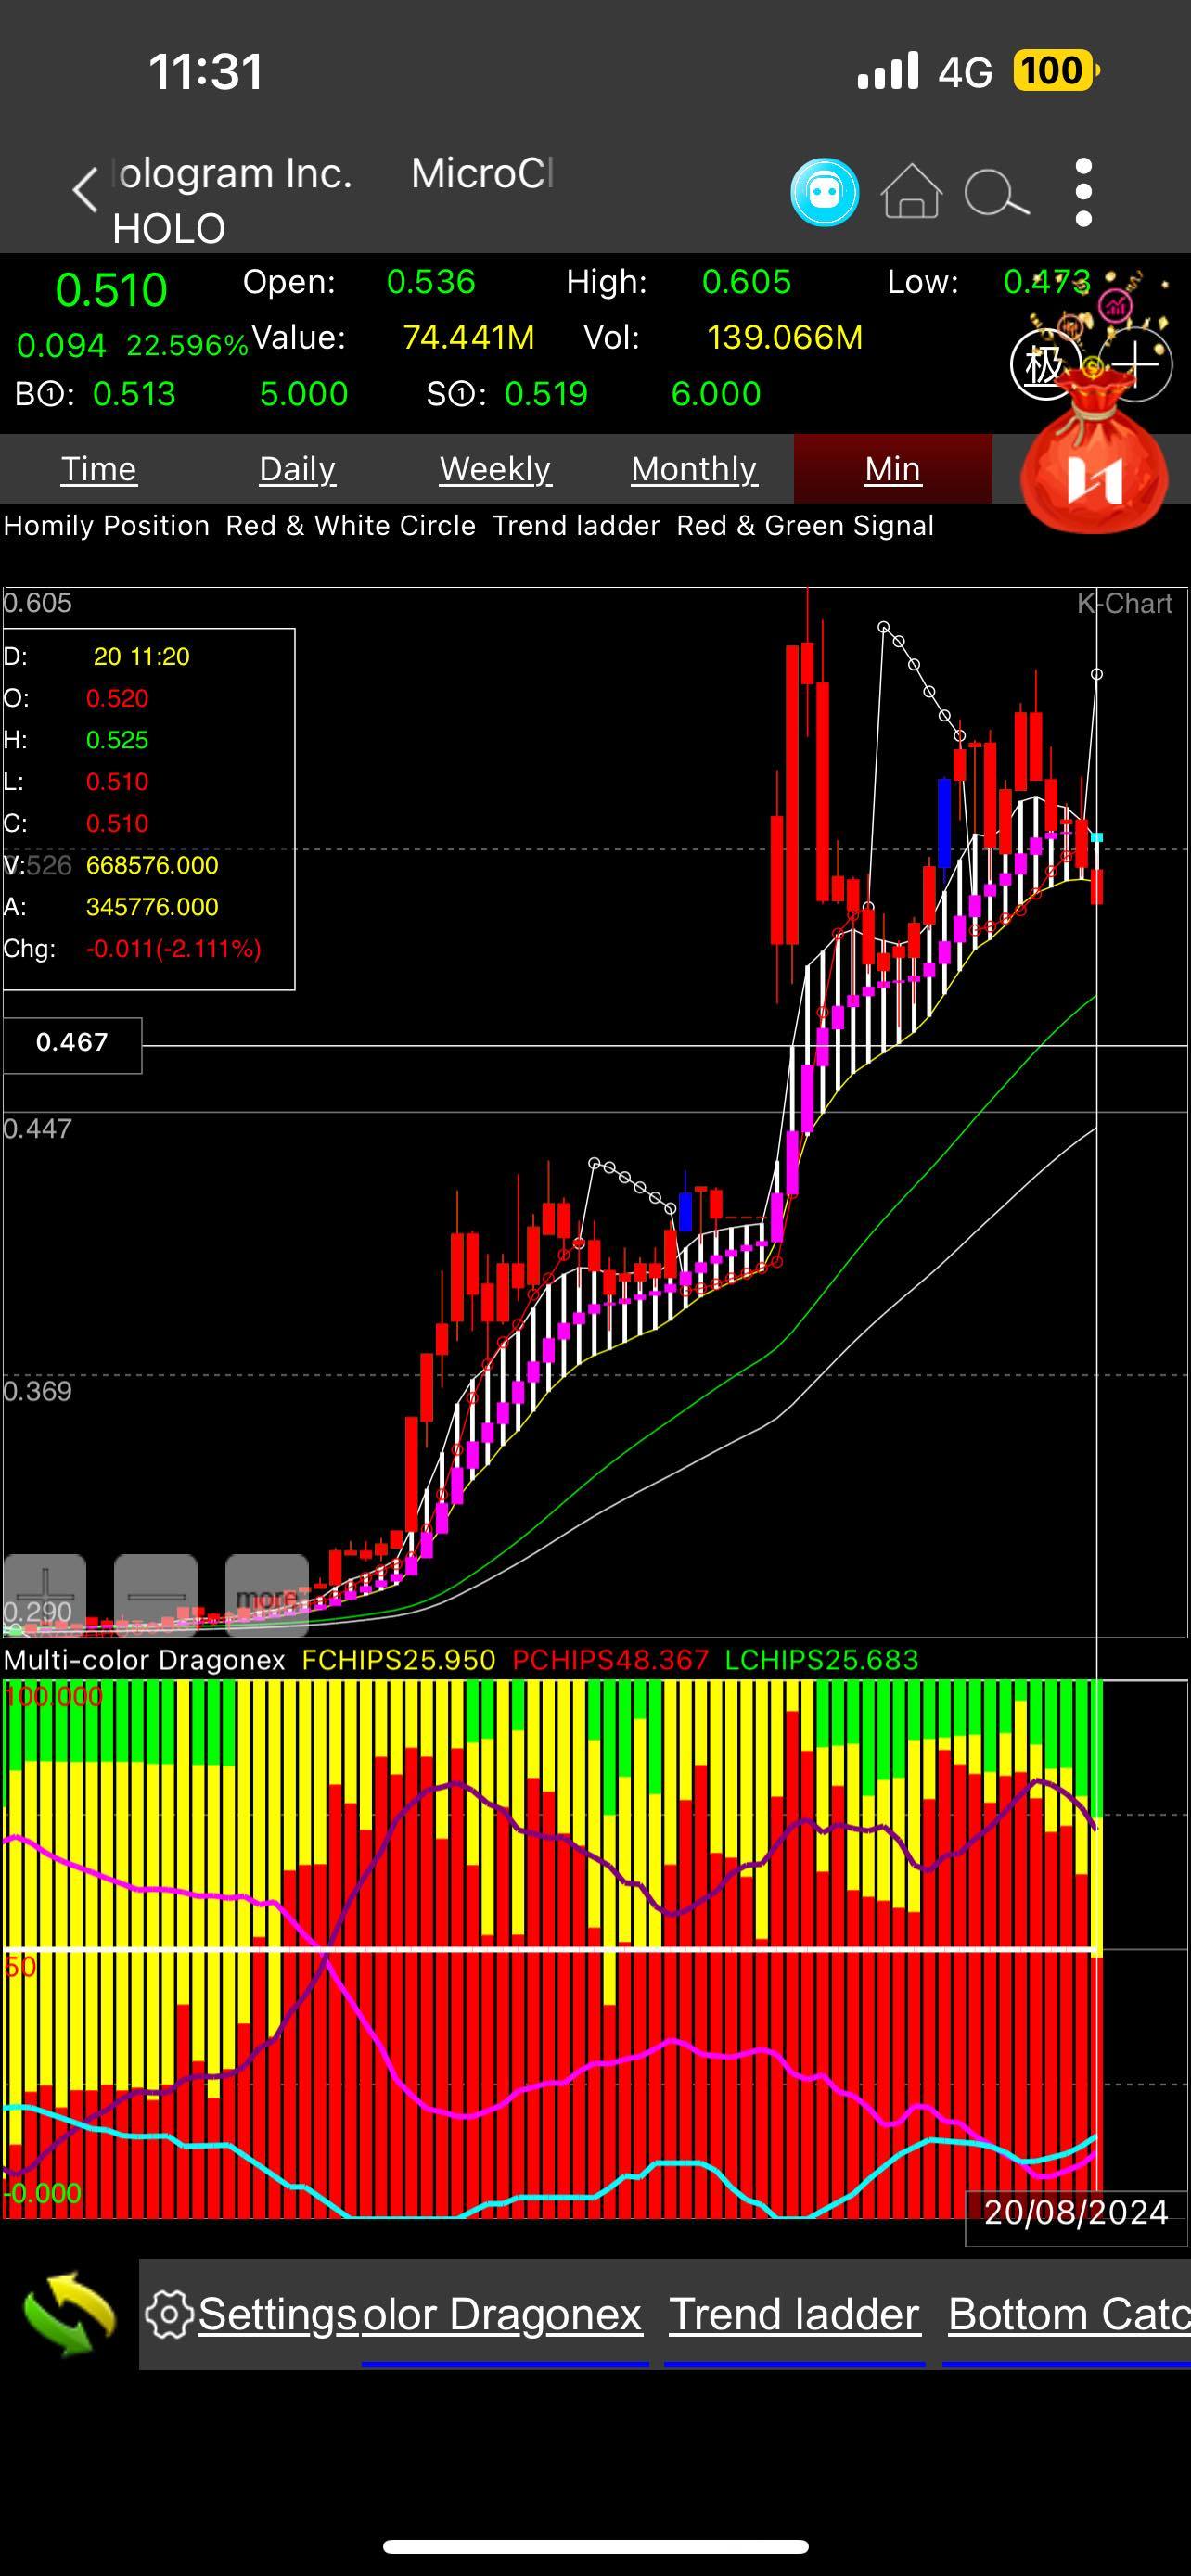Zoom in chart with plus button
The height and width of the screenshot is (2576, 1191).
[44, 1594]
